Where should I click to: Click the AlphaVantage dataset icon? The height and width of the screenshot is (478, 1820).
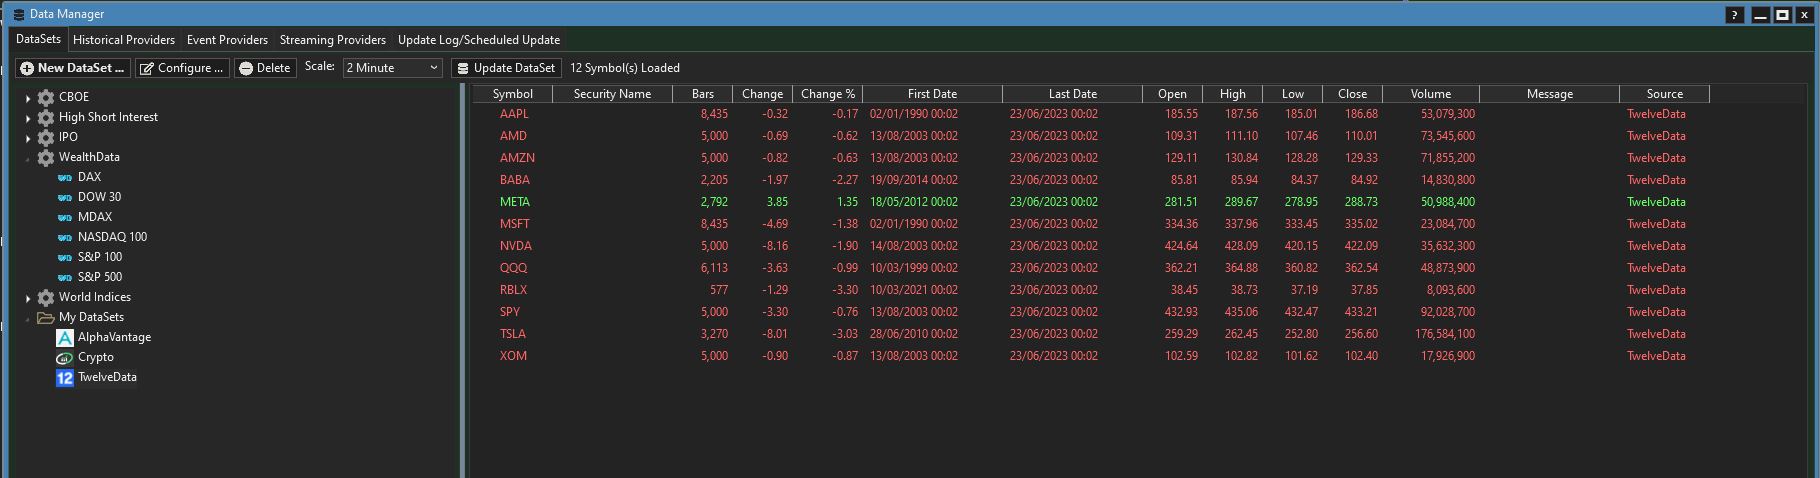(x=65, y=337)
